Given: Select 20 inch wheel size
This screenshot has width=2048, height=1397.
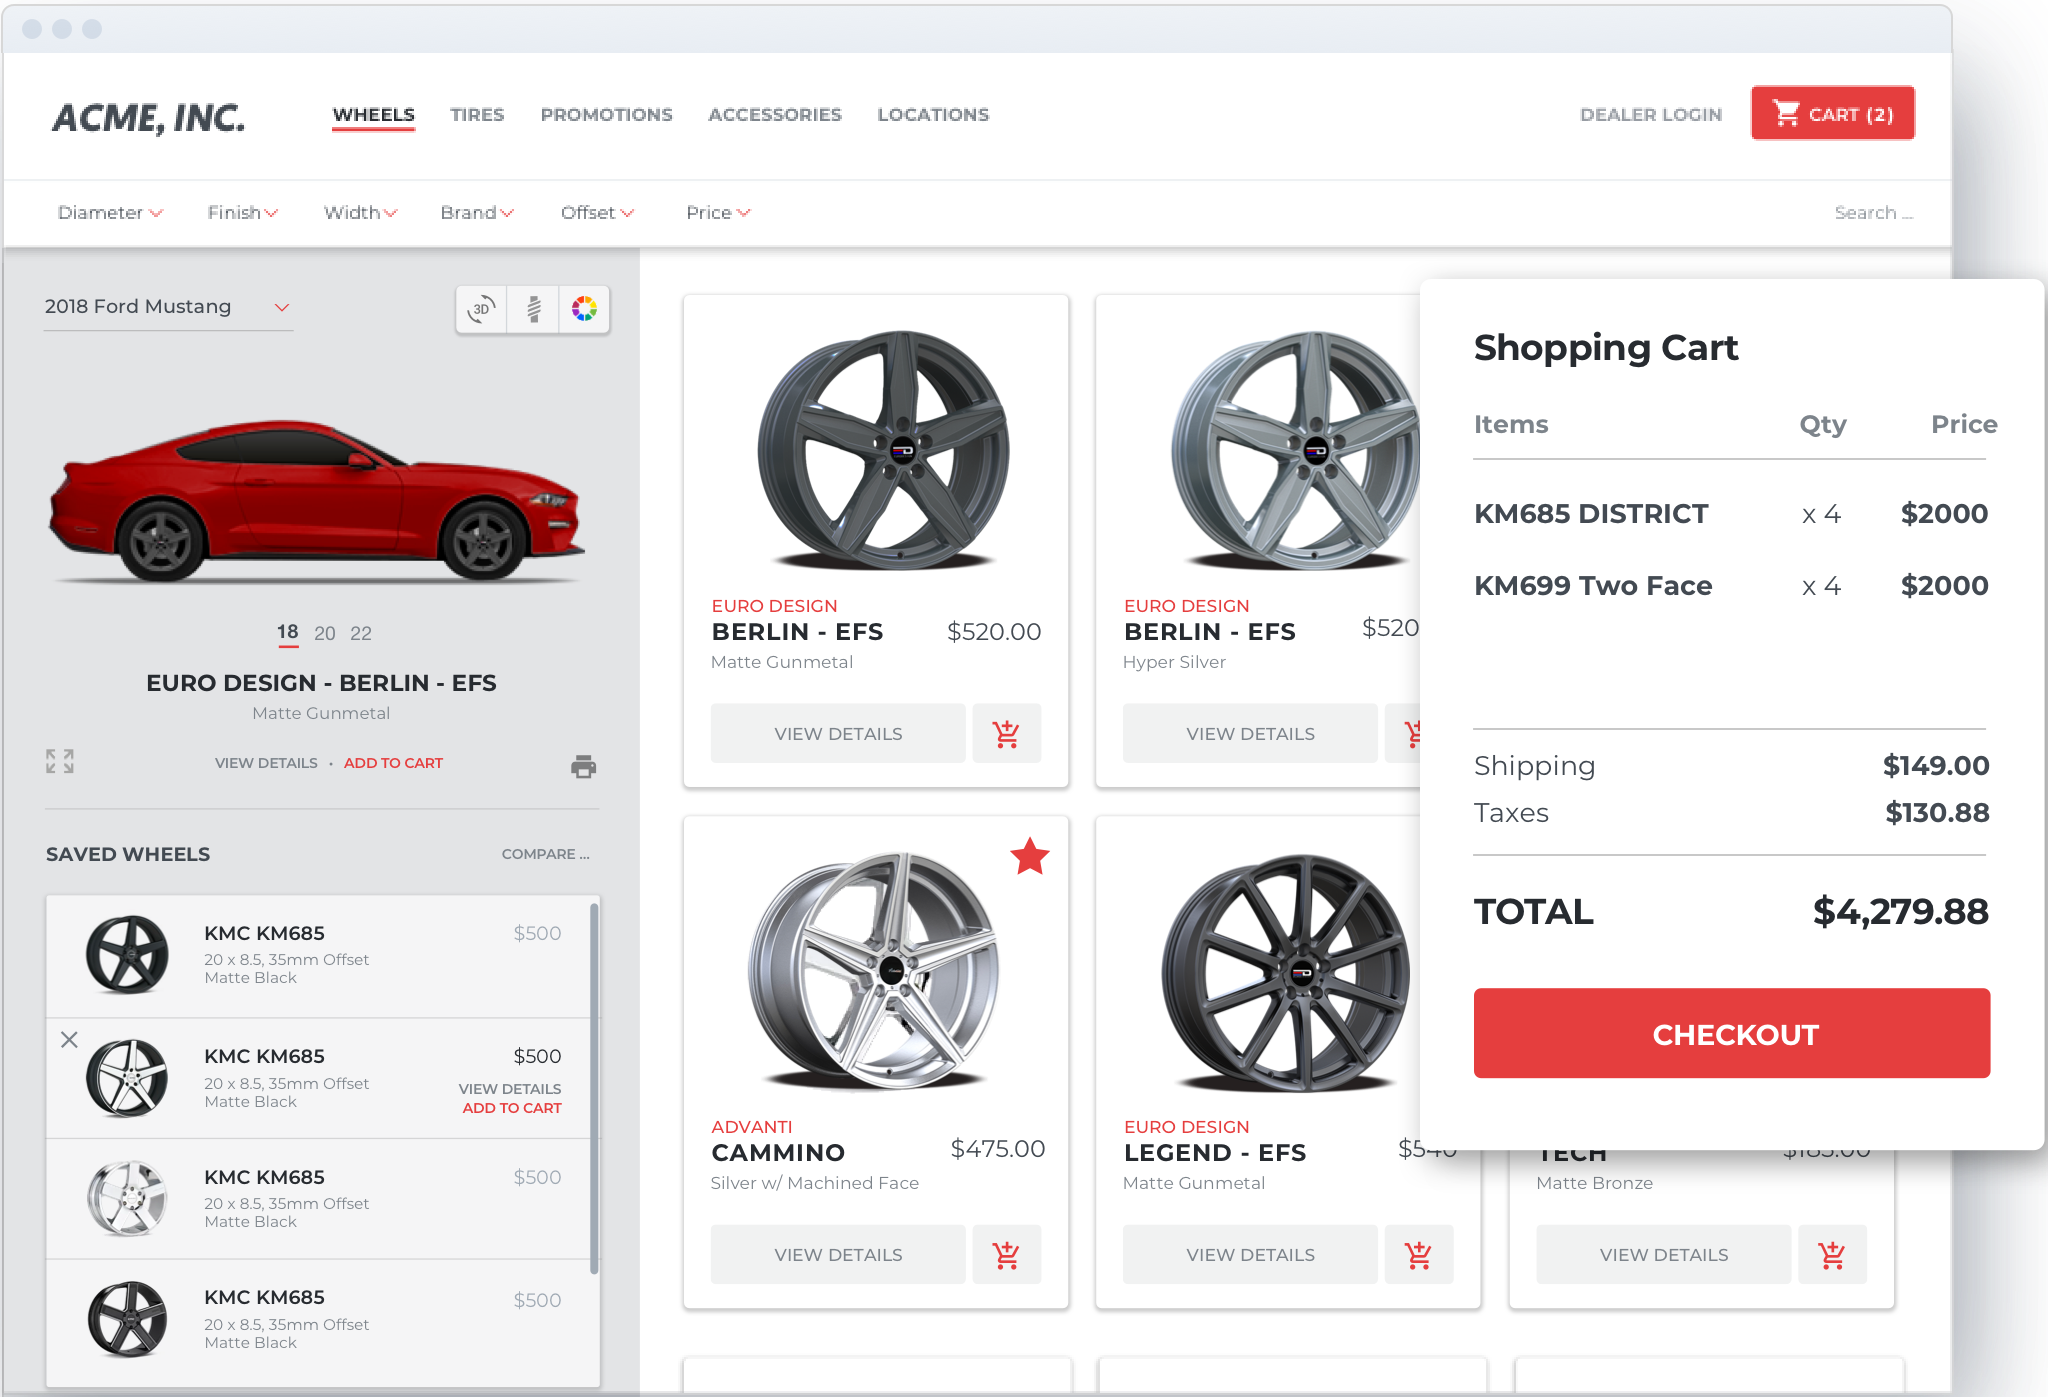Looking at the screenshot, I should [325, 633].
